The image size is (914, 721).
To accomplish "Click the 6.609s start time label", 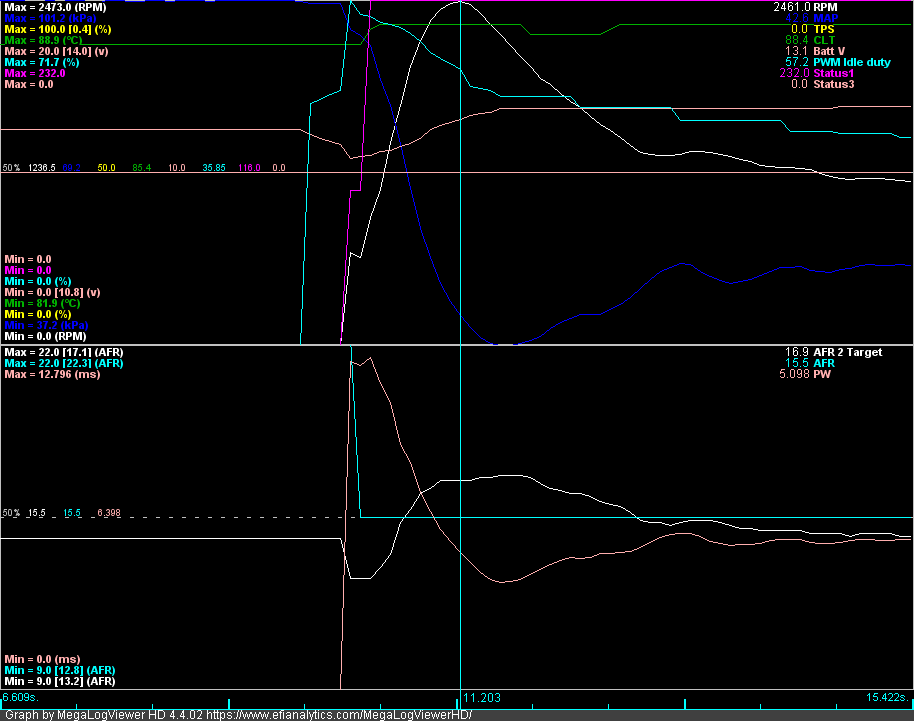I will 21,697.
